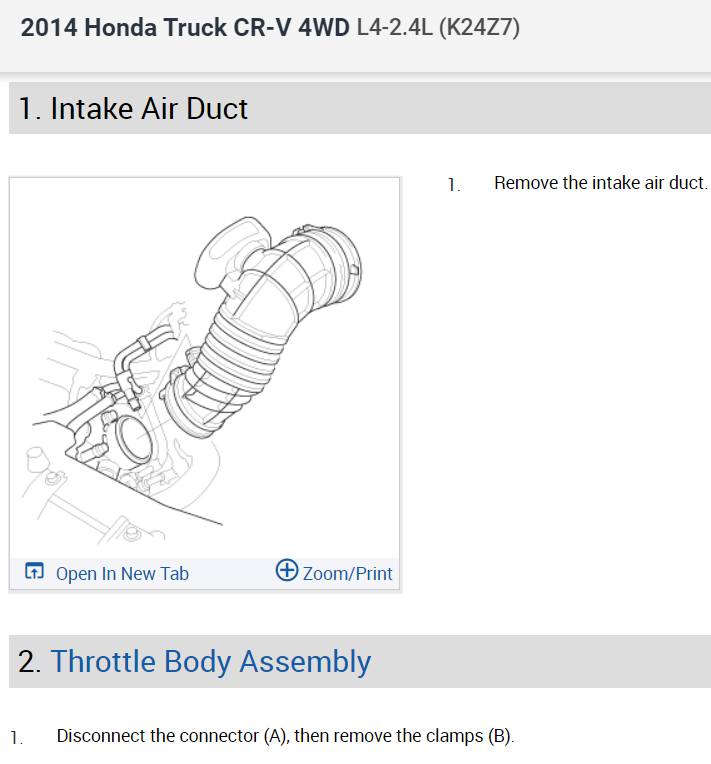
Task: Click the round throttle body opening in diagram
Action: (133, 441)
